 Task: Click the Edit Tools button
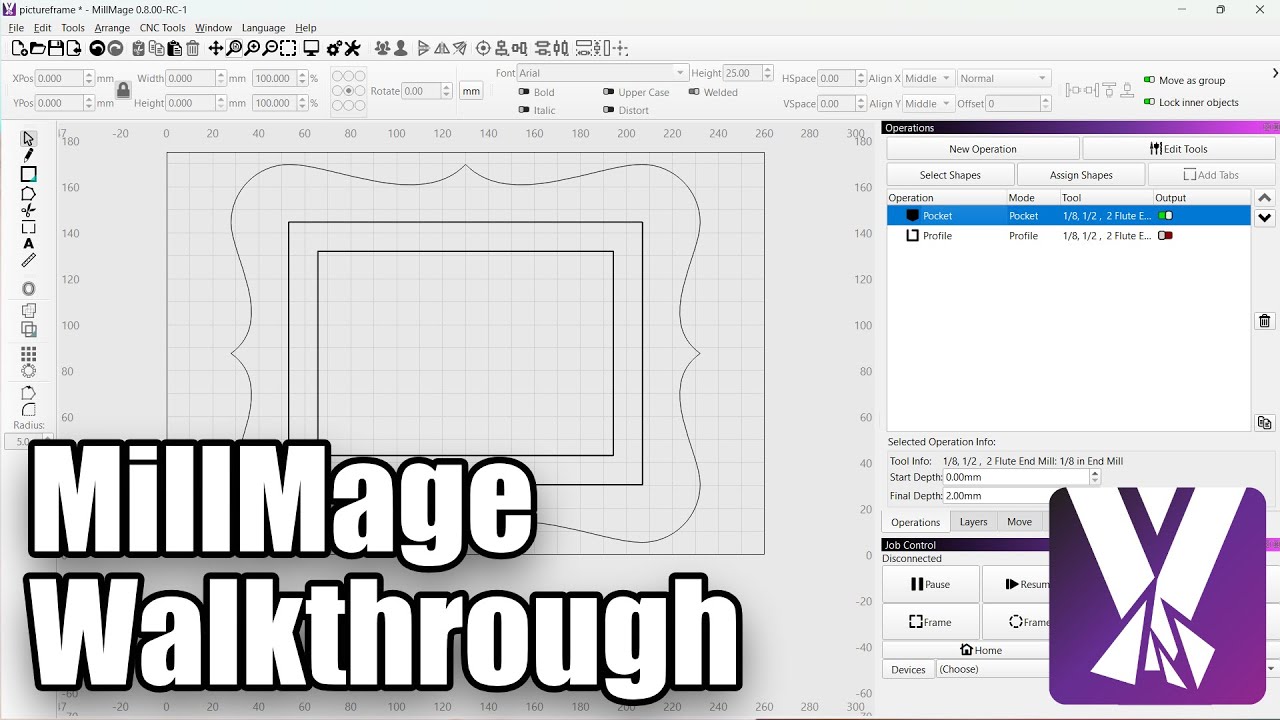pyautogui.click(x=1179, y=149)
